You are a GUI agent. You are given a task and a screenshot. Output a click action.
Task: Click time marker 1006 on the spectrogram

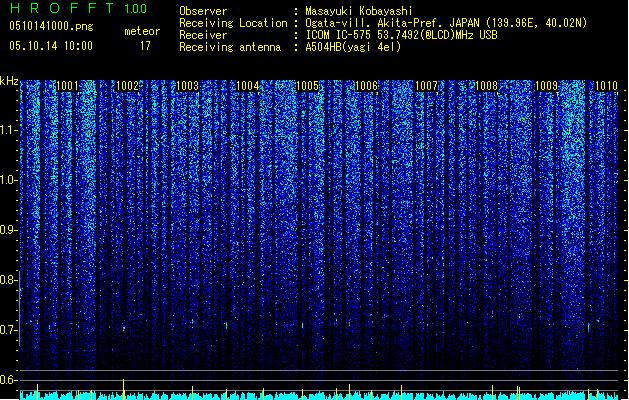367,86
